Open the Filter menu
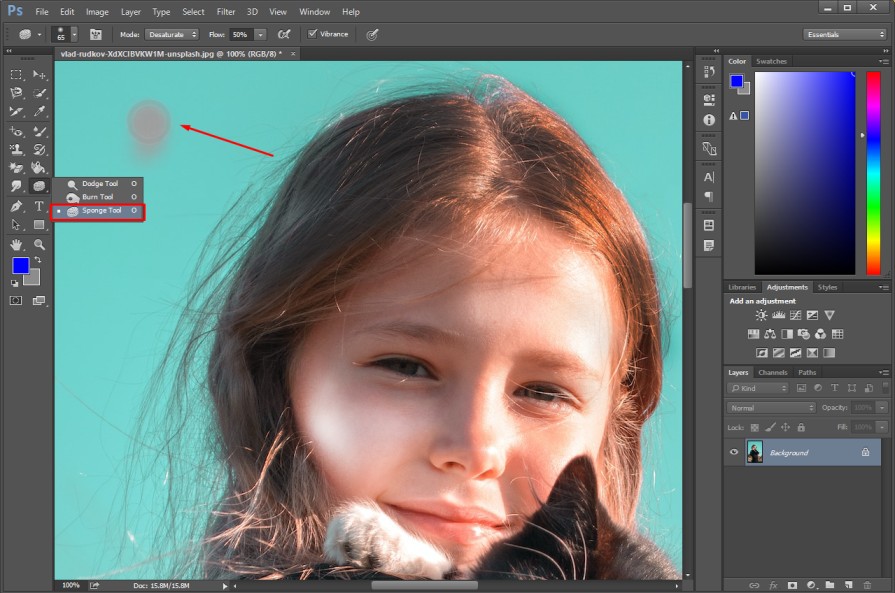 point(225,11)
